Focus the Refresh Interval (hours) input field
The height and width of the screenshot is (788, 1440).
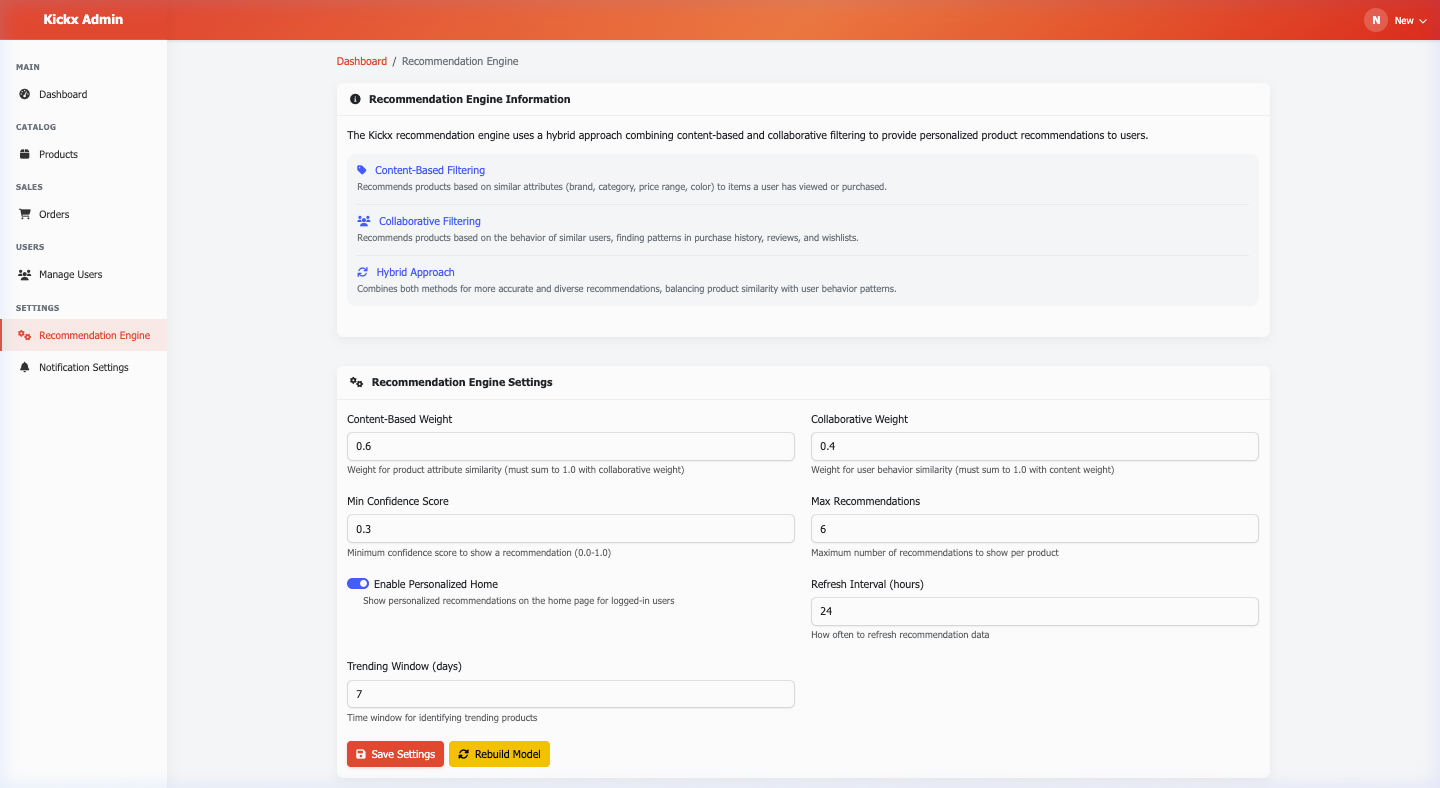1035,611
